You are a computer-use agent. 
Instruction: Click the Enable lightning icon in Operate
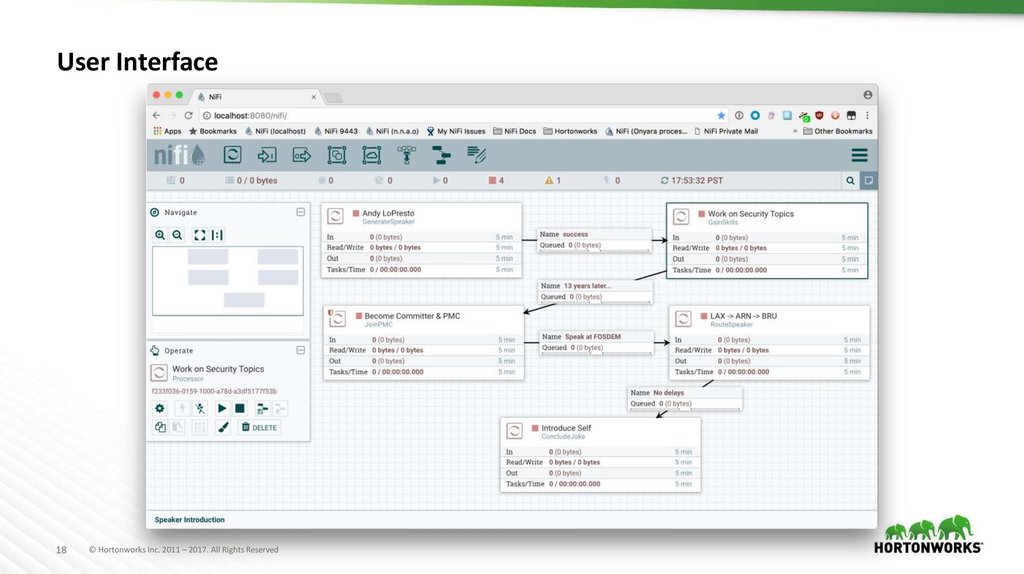point(182,408)
